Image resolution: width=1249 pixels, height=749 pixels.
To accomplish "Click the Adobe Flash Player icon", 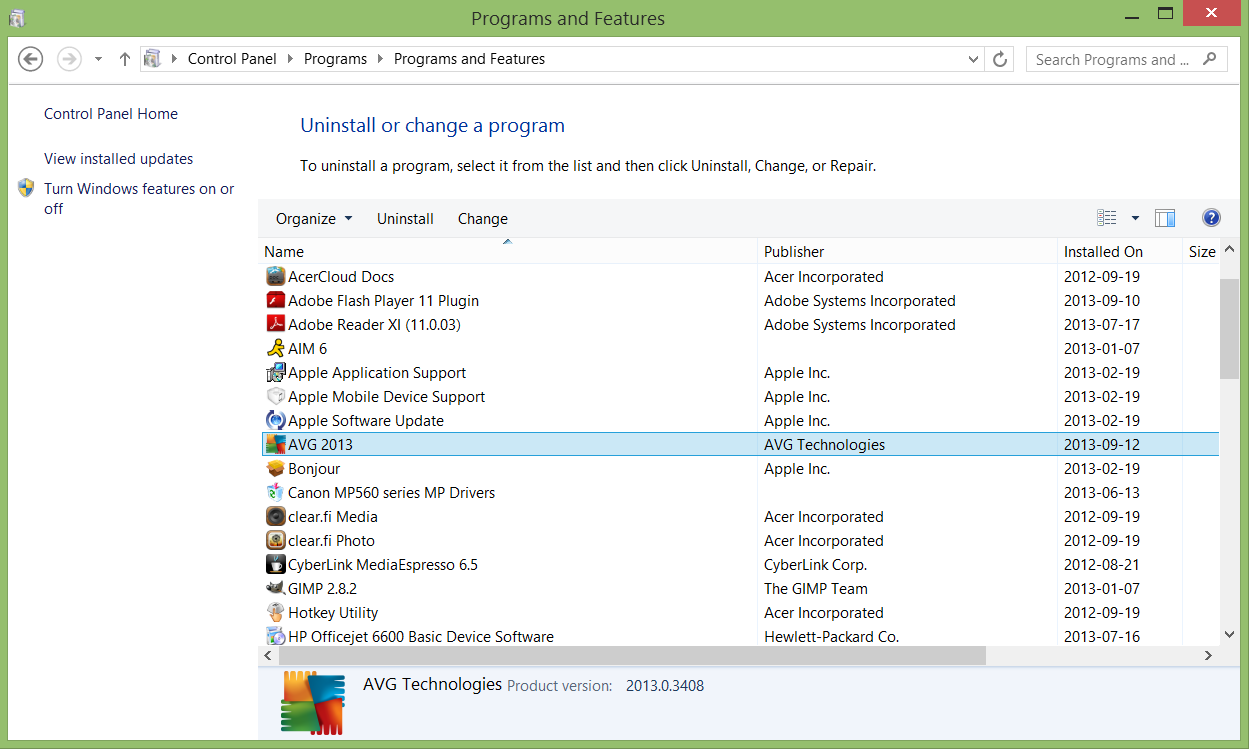I will (x=276, y=301).
